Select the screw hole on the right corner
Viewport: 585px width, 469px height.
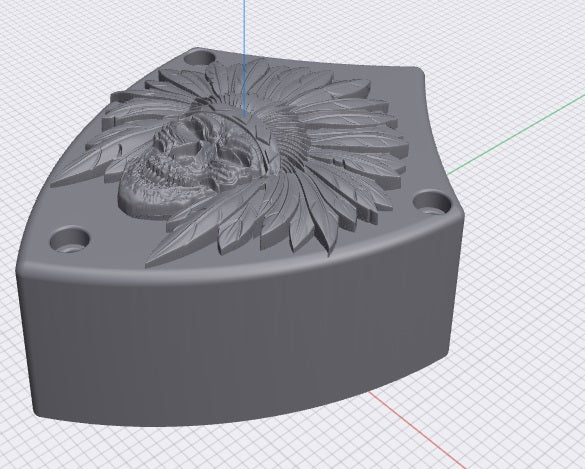point(432,203)
